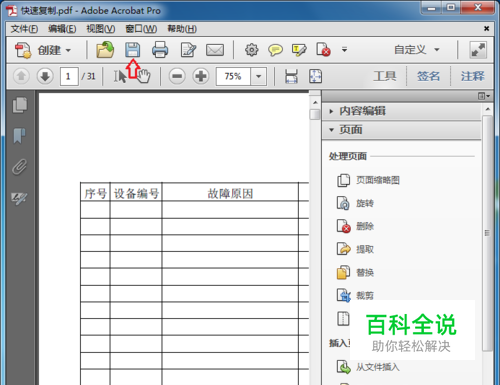Click the document vertical scrollbar thumb
500x385 pixels.
coord(314,114)
